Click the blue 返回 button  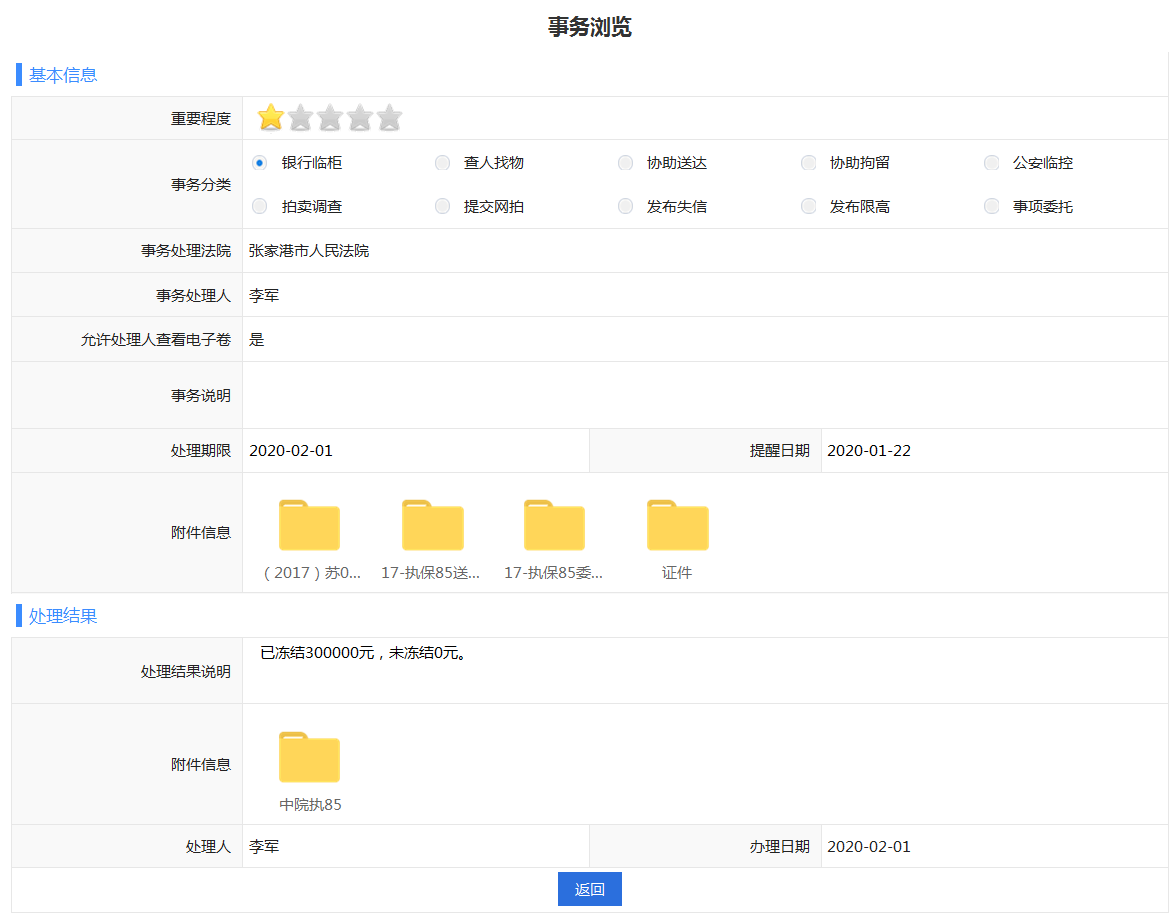589,889
